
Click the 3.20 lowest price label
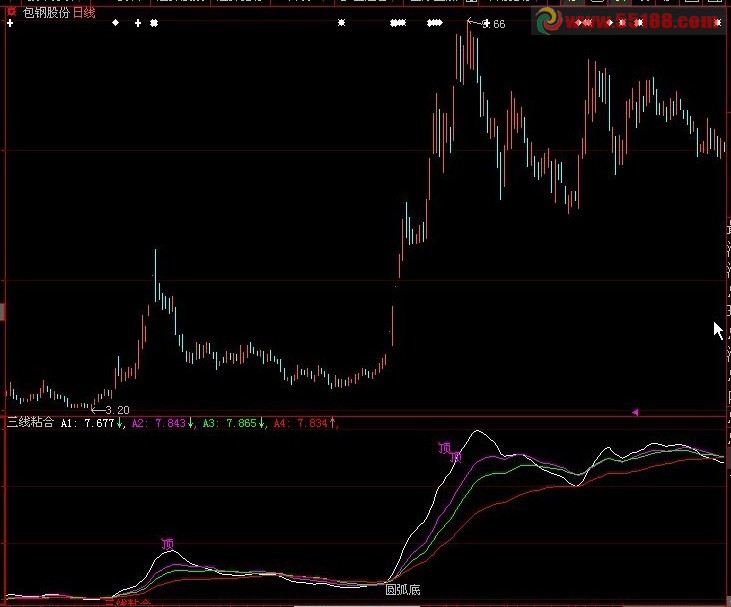pyautogui.click(x=117, y=410)
